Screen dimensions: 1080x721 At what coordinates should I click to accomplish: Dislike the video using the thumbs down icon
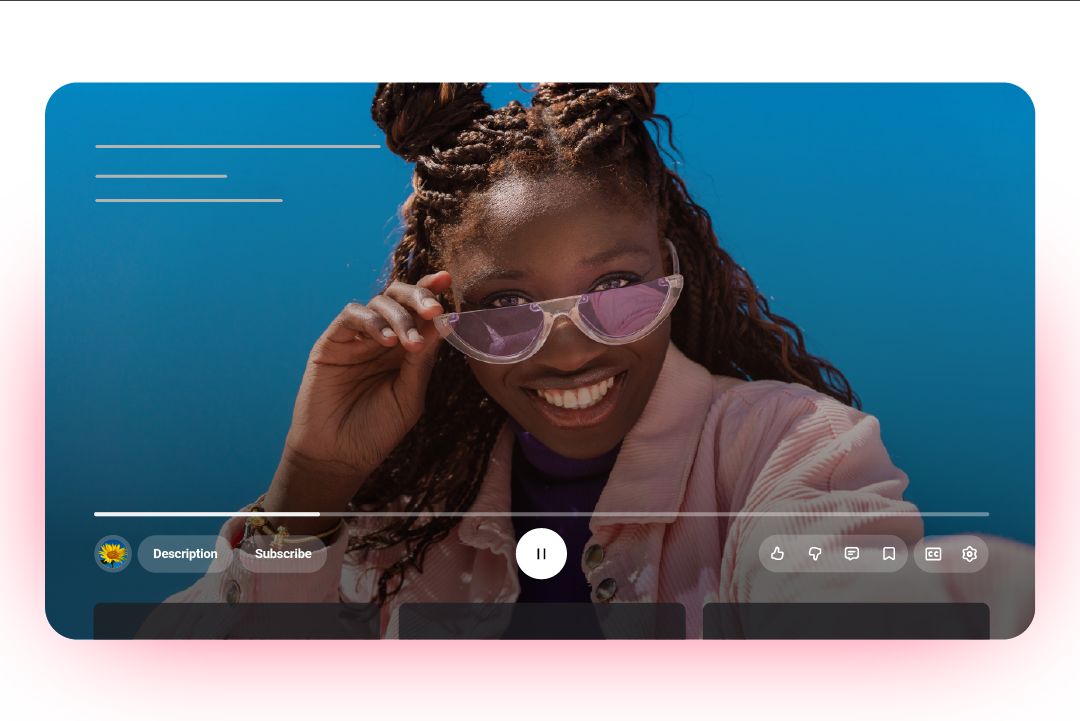click(x=815, y=553)
